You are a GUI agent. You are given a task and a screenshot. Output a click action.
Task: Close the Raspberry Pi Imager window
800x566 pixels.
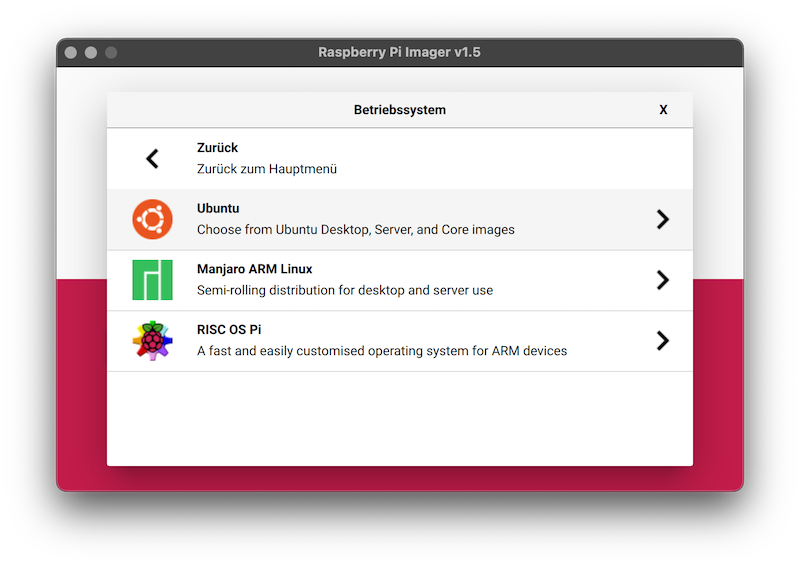tap(71, 53)
